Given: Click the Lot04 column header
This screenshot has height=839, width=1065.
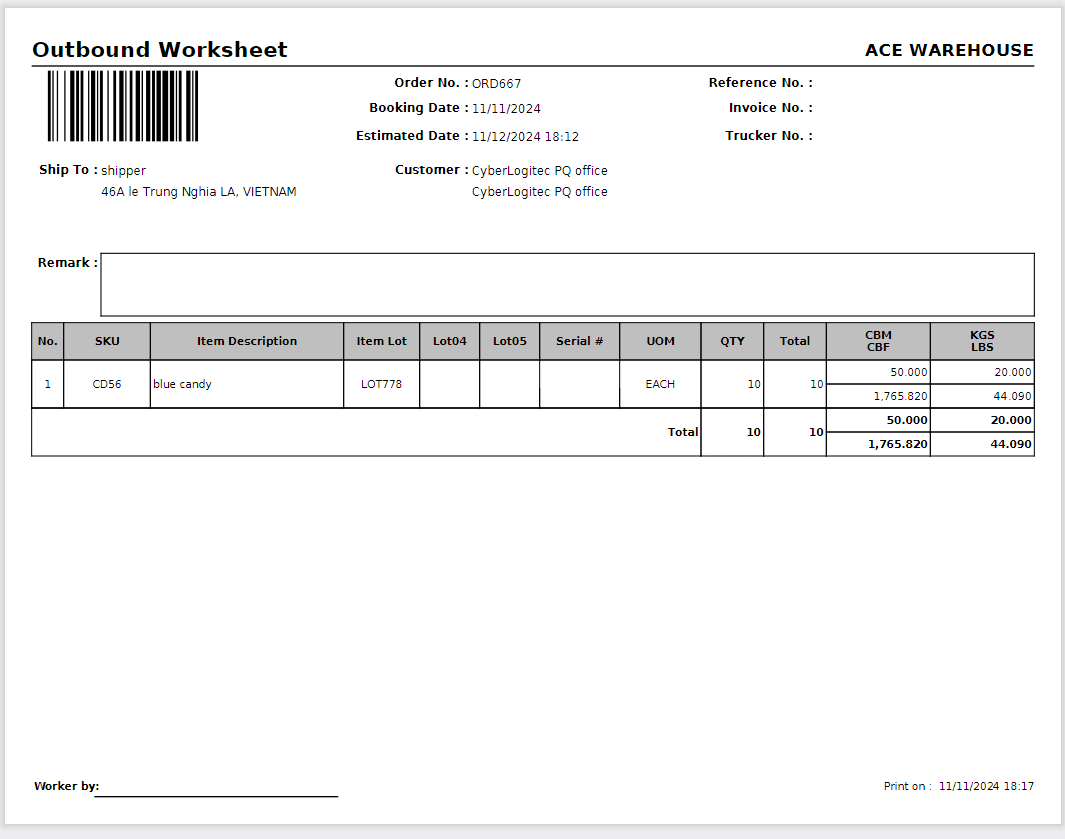Looking at the screenshot, I should [x=450, y=341].
